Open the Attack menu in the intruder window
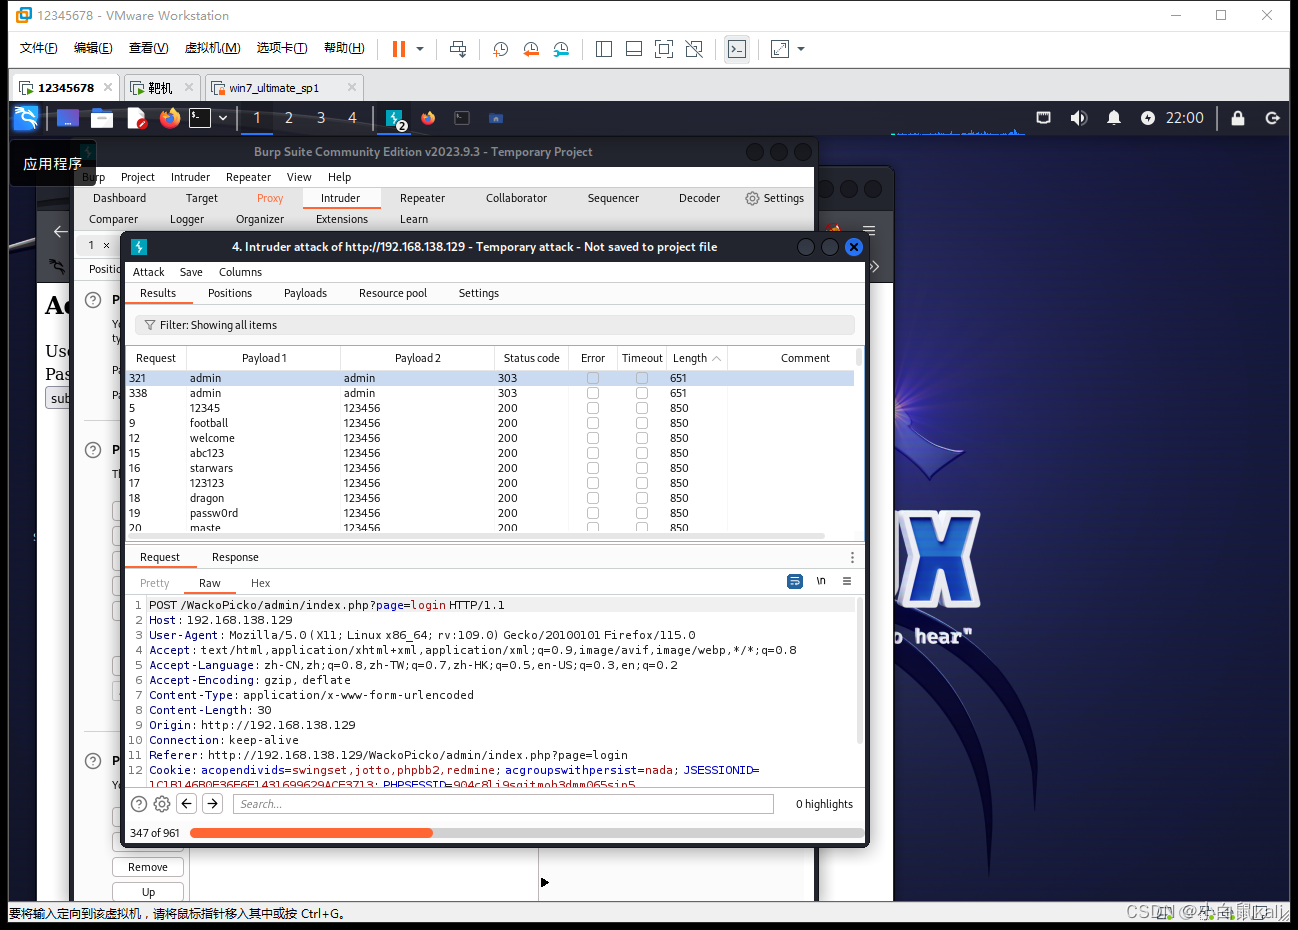 (148, 272)
